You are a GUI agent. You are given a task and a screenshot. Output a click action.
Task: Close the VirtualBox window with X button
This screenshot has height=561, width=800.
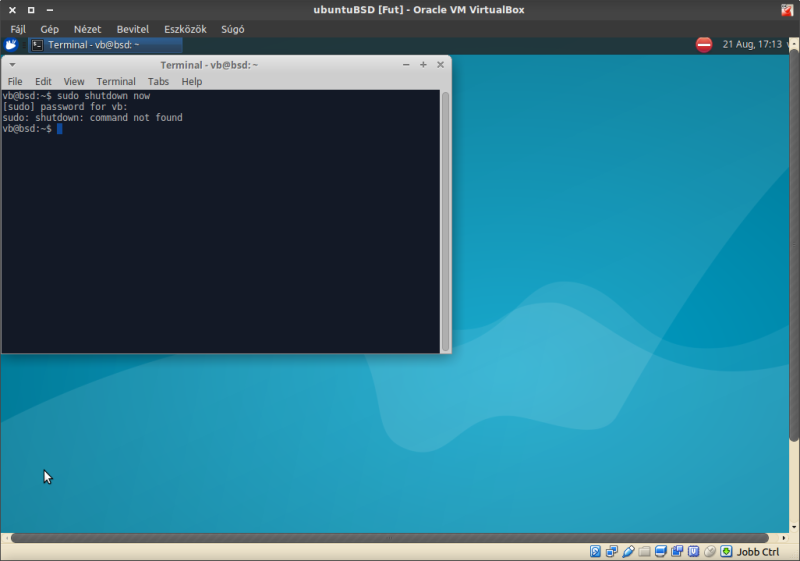pos(12,10)
